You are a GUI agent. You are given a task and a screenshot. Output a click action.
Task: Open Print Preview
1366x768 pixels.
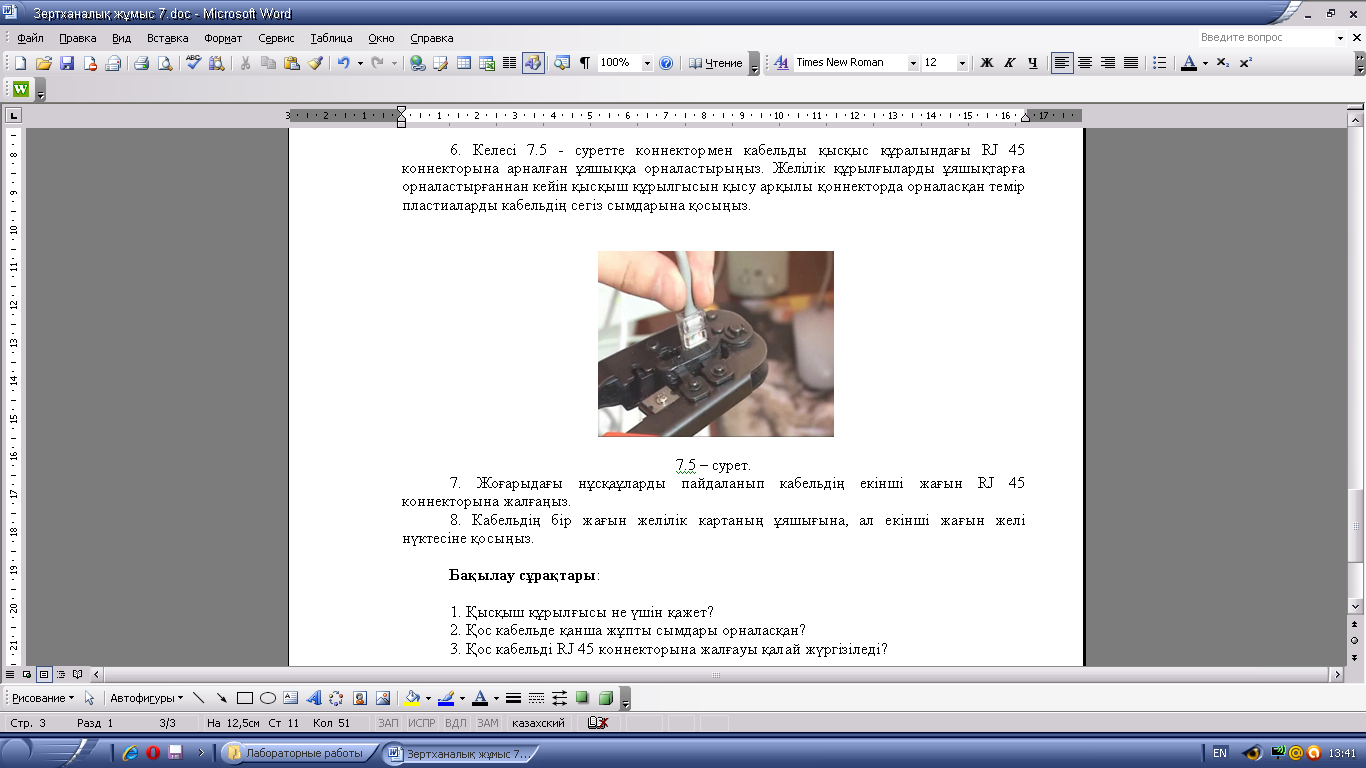coord(164,63)
